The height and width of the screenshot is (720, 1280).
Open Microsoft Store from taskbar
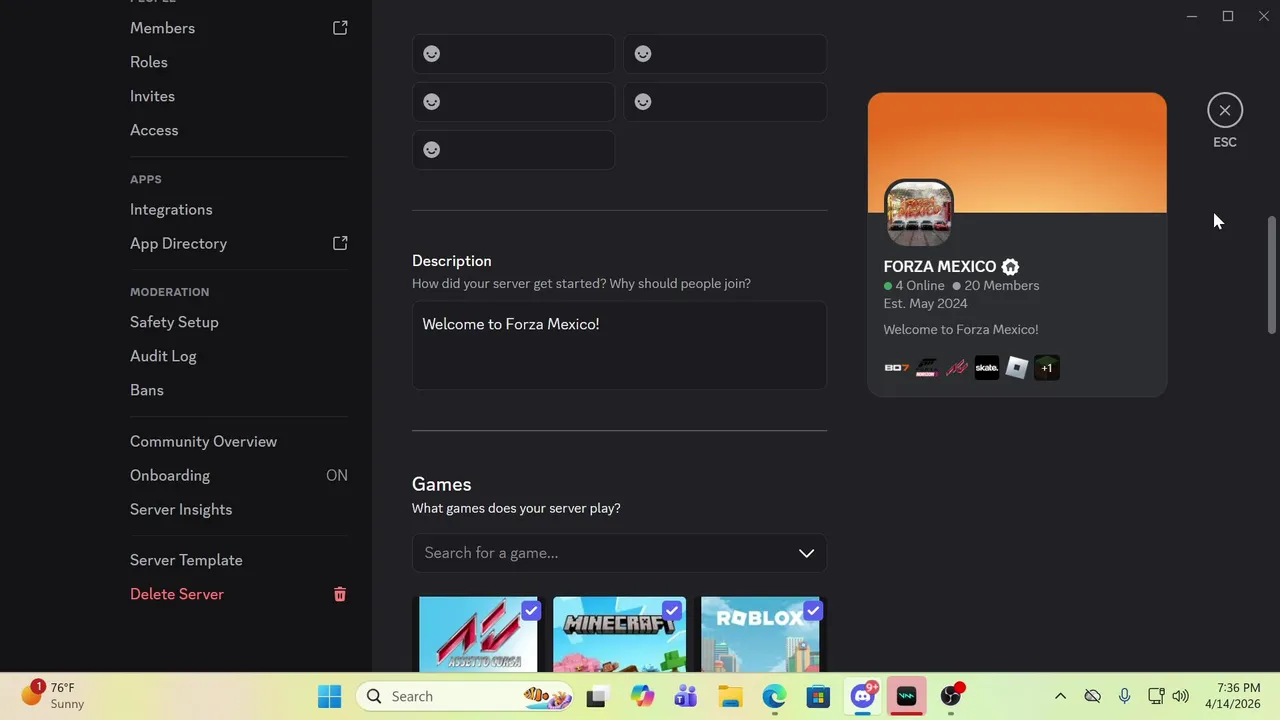click(x=818, y=696)
